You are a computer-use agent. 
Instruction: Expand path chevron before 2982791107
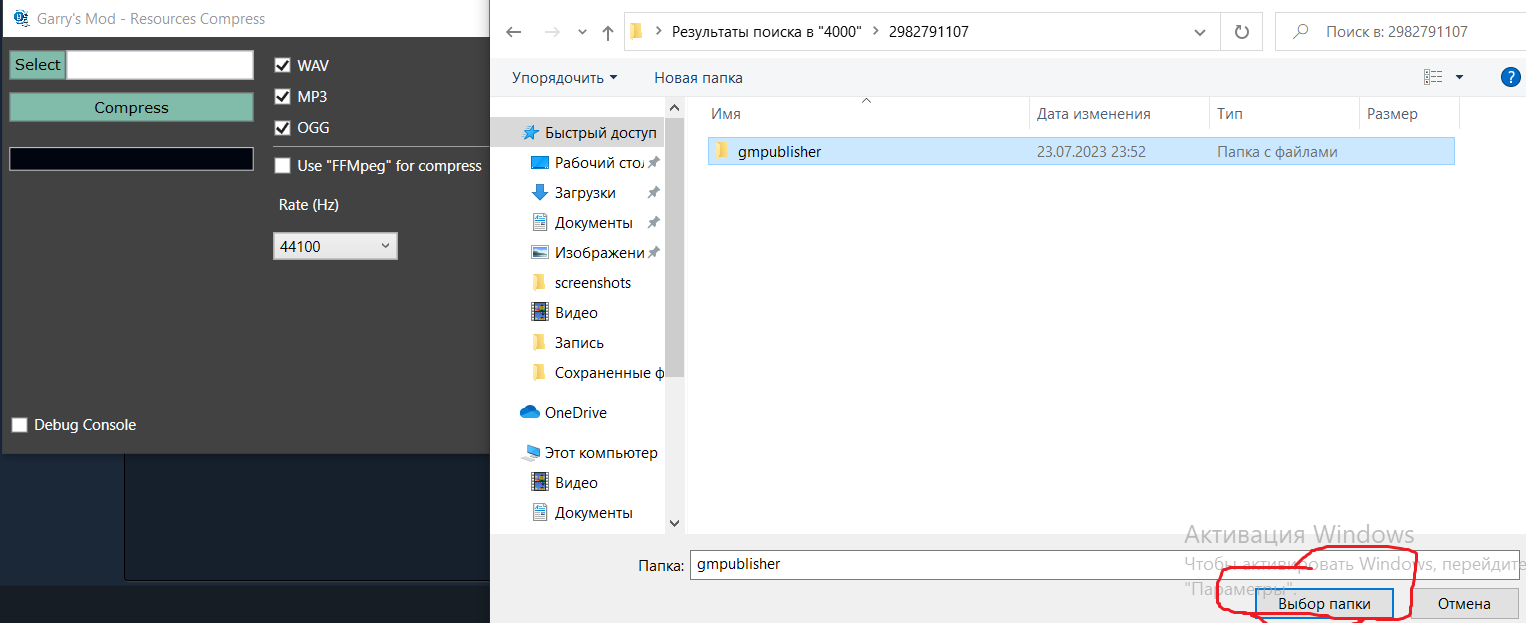coord(878,32)
